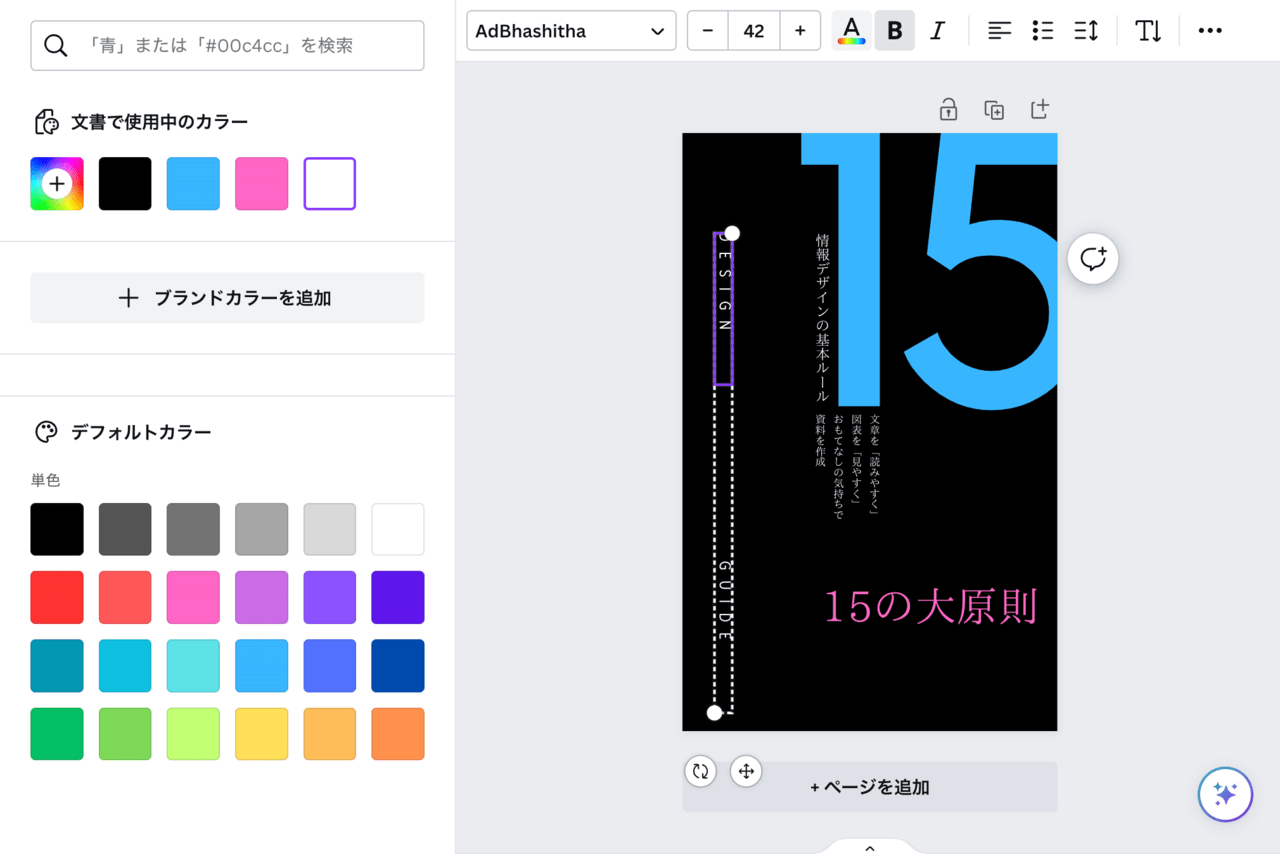Select coral red default color swatch

click(125, 597)
